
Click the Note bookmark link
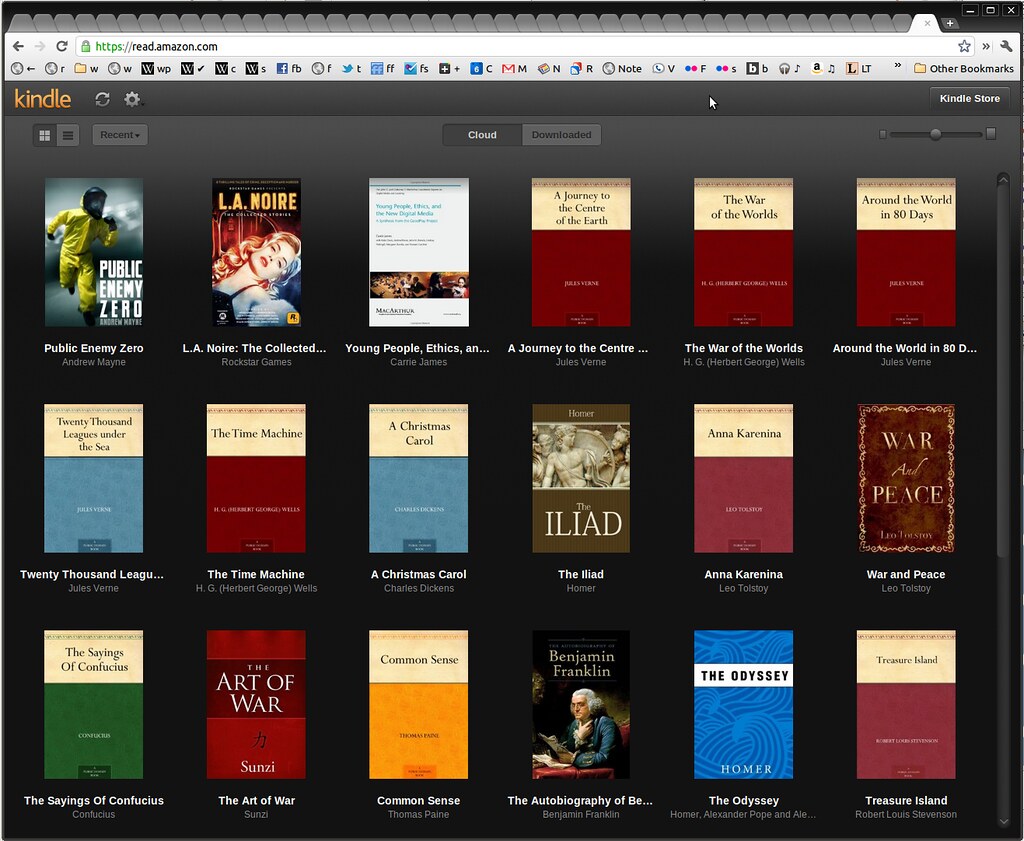628,68
